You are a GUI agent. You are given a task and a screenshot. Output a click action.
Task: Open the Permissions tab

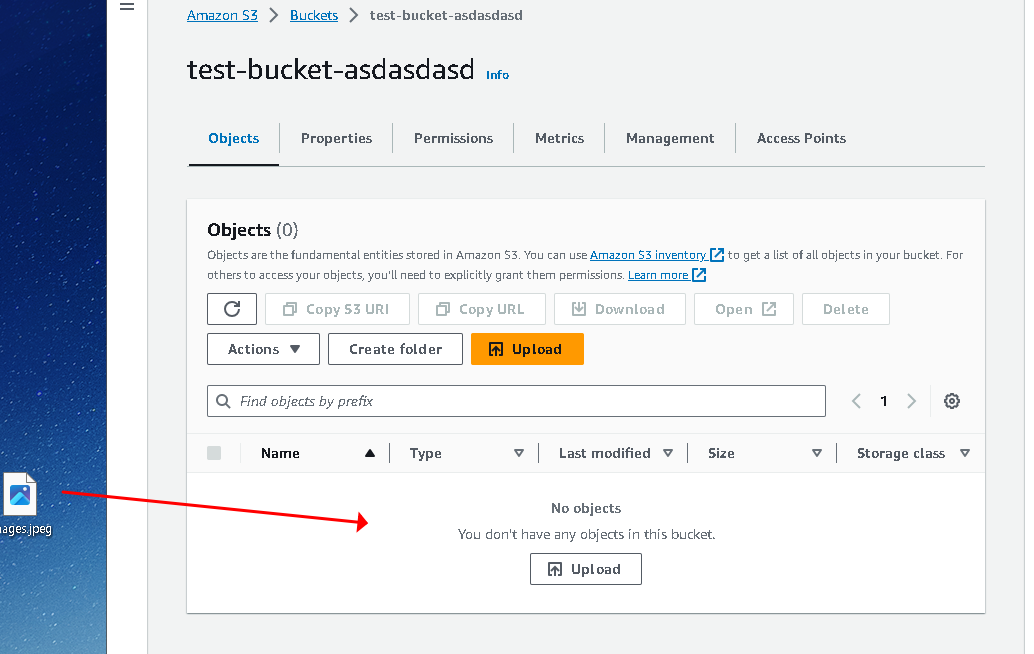click(x=454, y=138)
